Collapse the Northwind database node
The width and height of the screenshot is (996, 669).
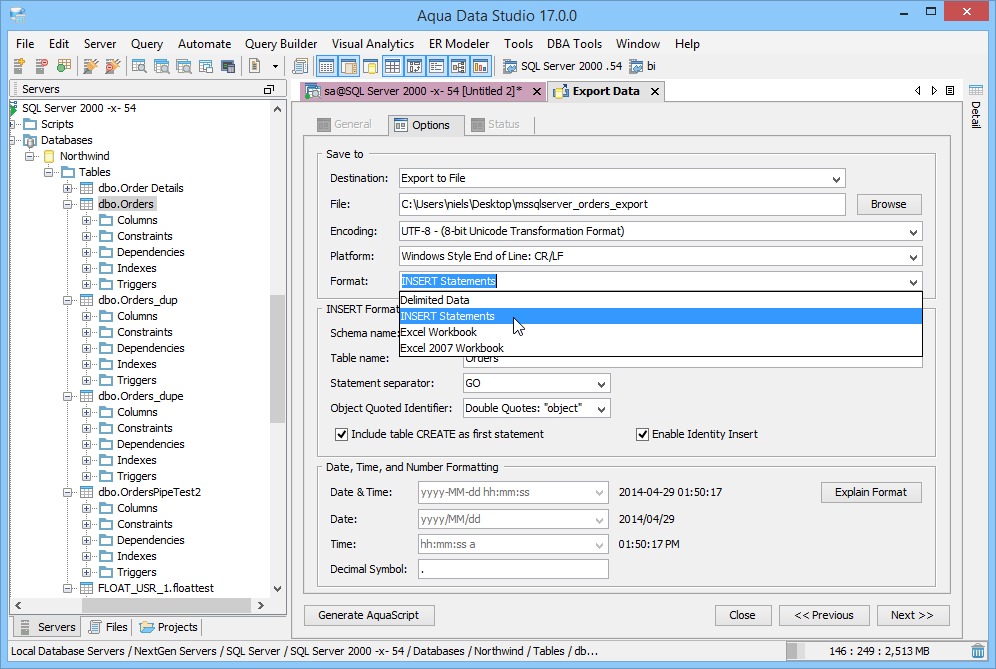point(29,156)
